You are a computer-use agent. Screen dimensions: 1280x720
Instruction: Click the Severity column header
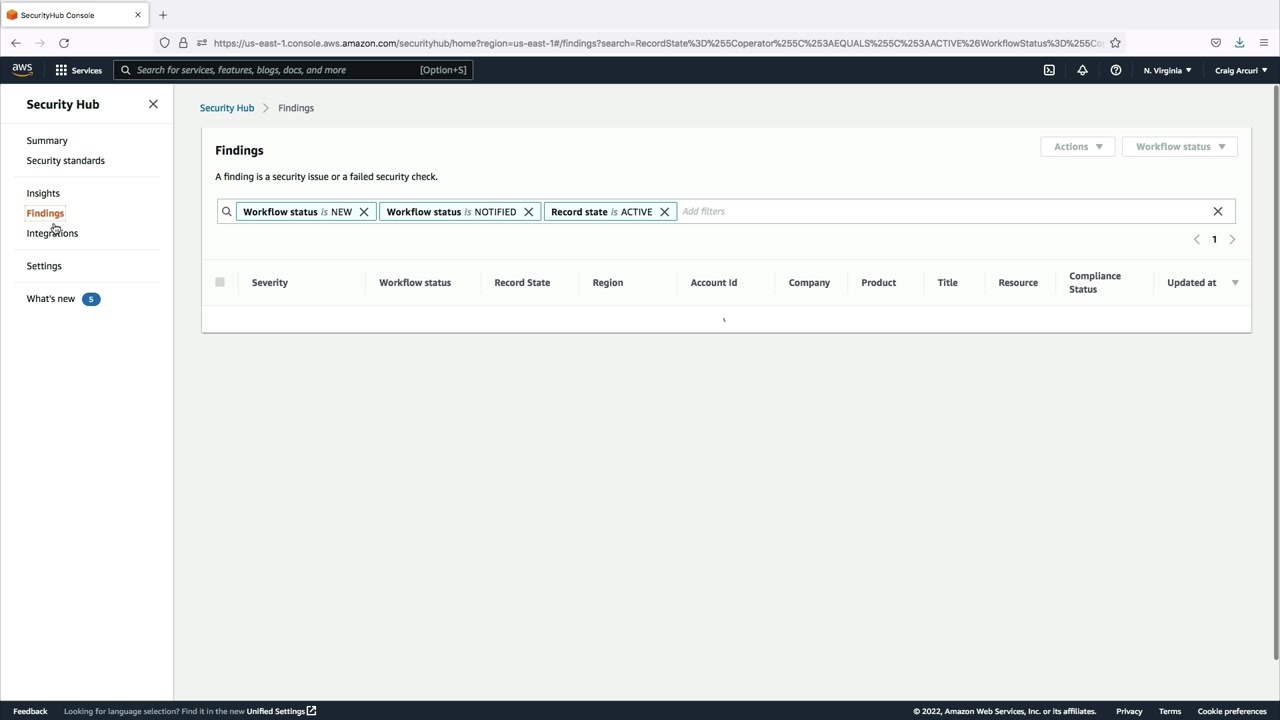tap(270, 283)
